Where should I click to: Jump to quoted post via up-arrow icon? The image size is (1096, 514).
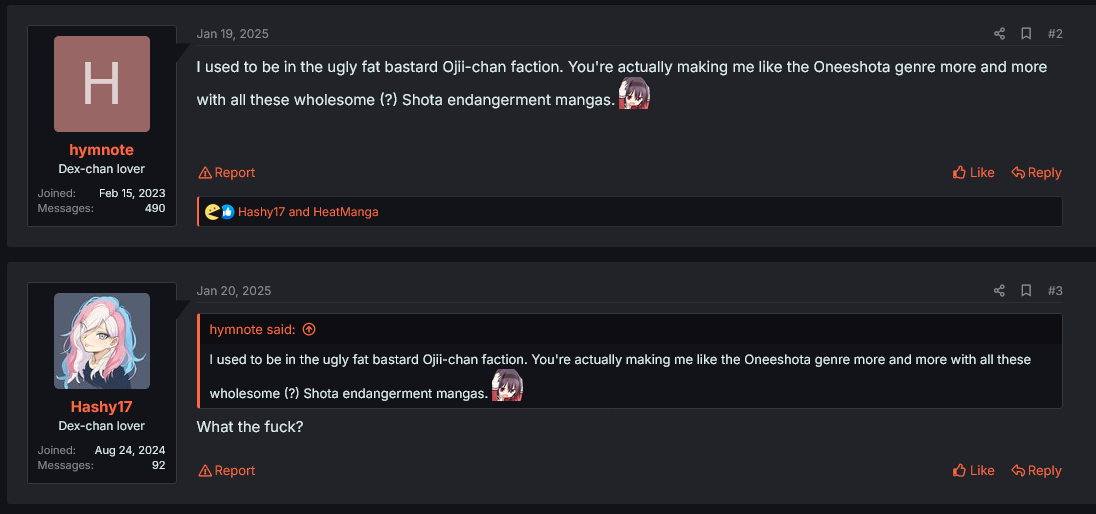tap(309, 330)
